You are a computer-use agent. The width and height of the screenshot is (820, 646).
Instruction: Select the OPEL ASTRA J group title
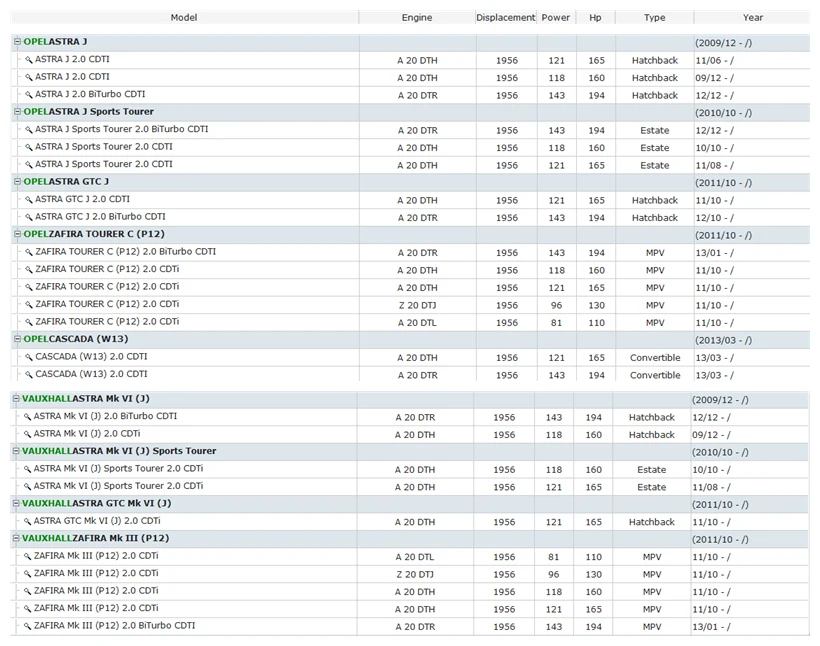coord(55,41)
